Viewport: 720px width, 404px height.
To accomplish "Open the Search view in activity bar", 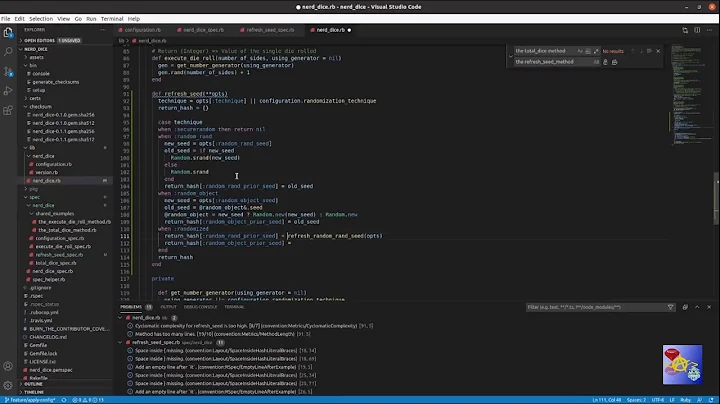I will [8, 51].
